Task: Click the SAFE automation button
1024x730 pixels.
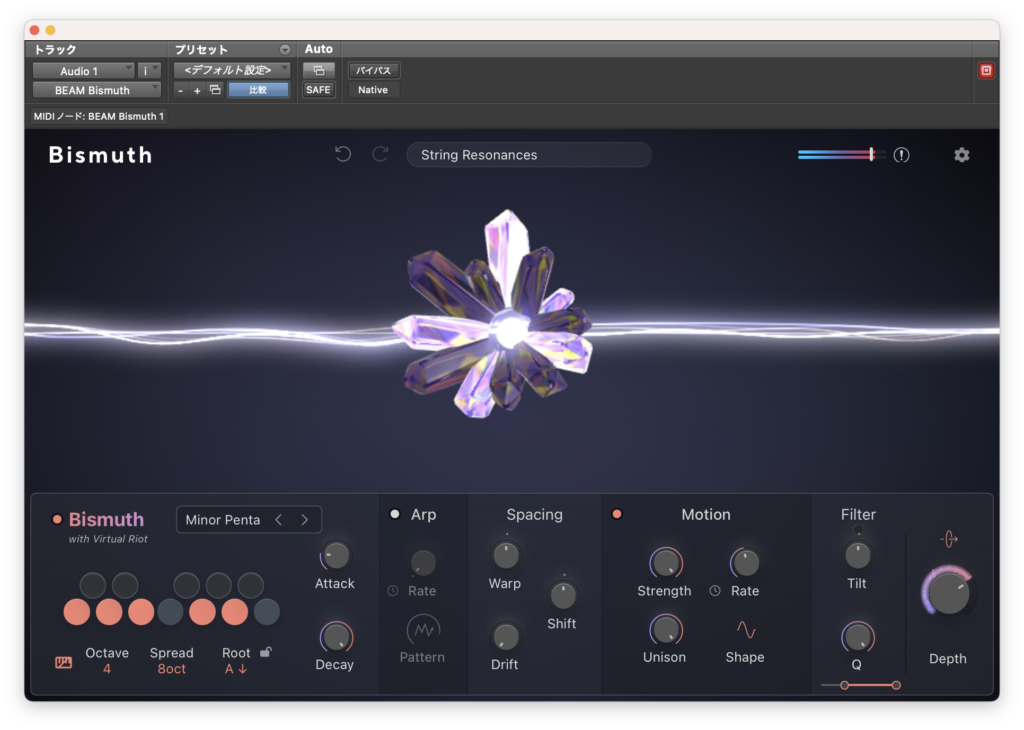Action: pyautogui.click(x=319, y=90)
